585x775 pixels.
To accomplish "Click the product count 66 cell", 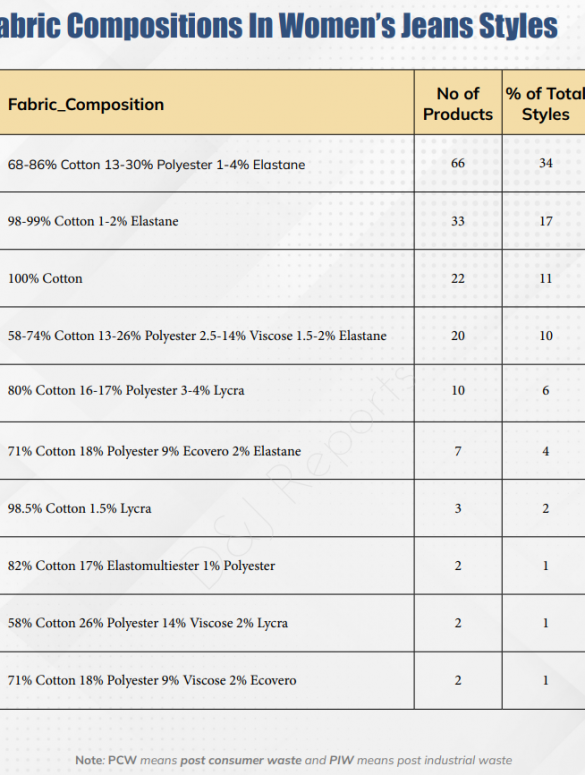I will coord(458,163).
